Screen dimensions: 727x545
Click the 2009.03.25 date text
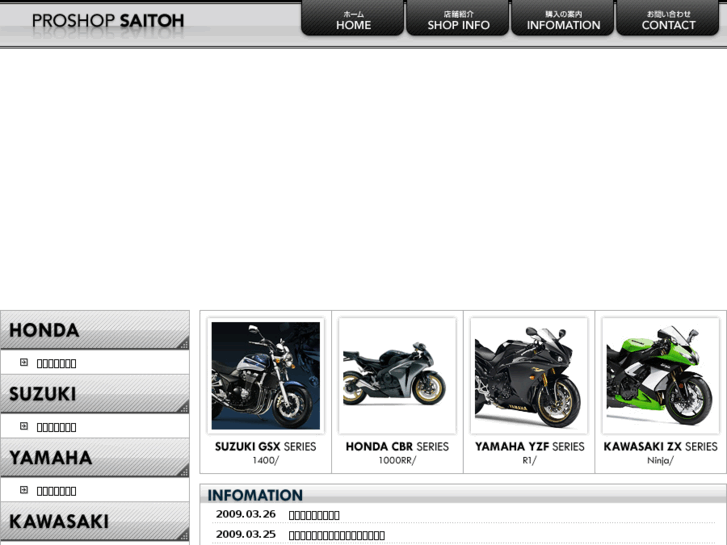click(x=246, y=534)
